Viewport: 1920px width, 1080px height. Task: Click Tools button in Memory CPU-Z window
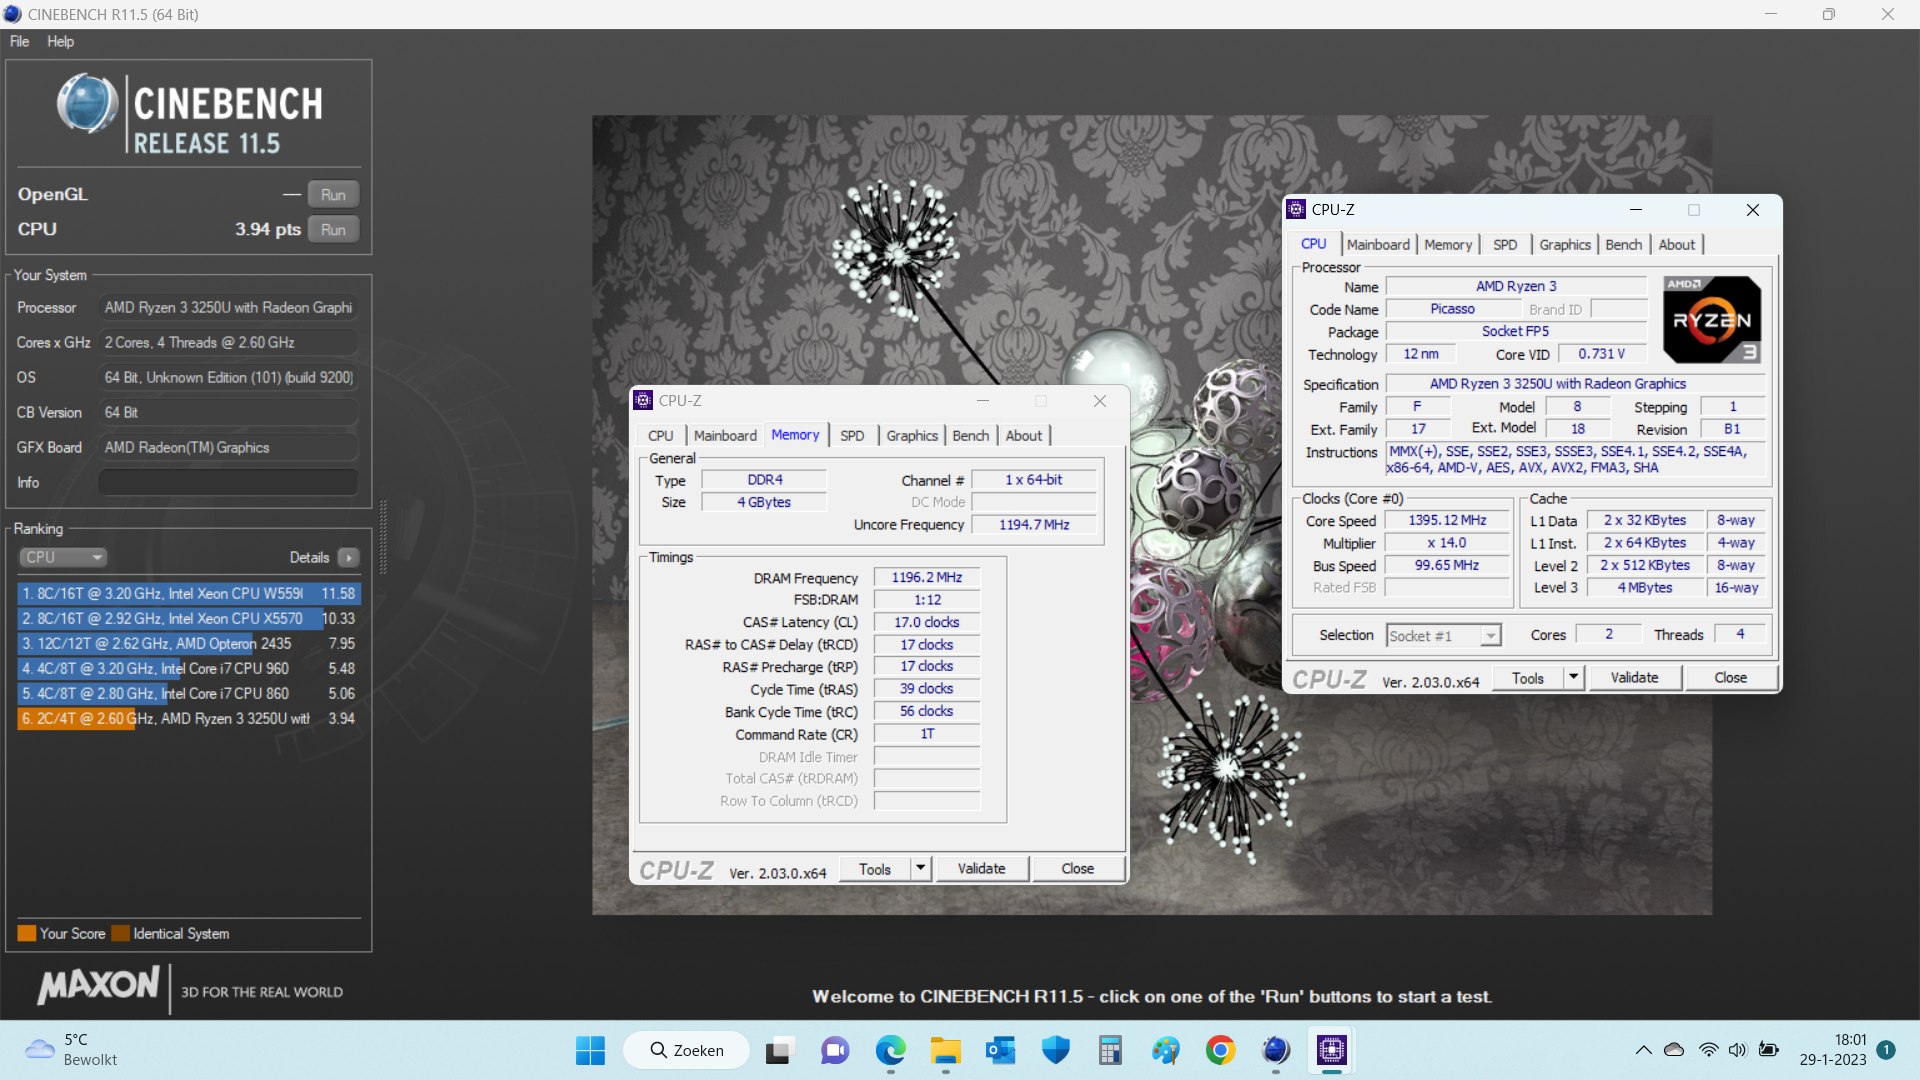875,868
